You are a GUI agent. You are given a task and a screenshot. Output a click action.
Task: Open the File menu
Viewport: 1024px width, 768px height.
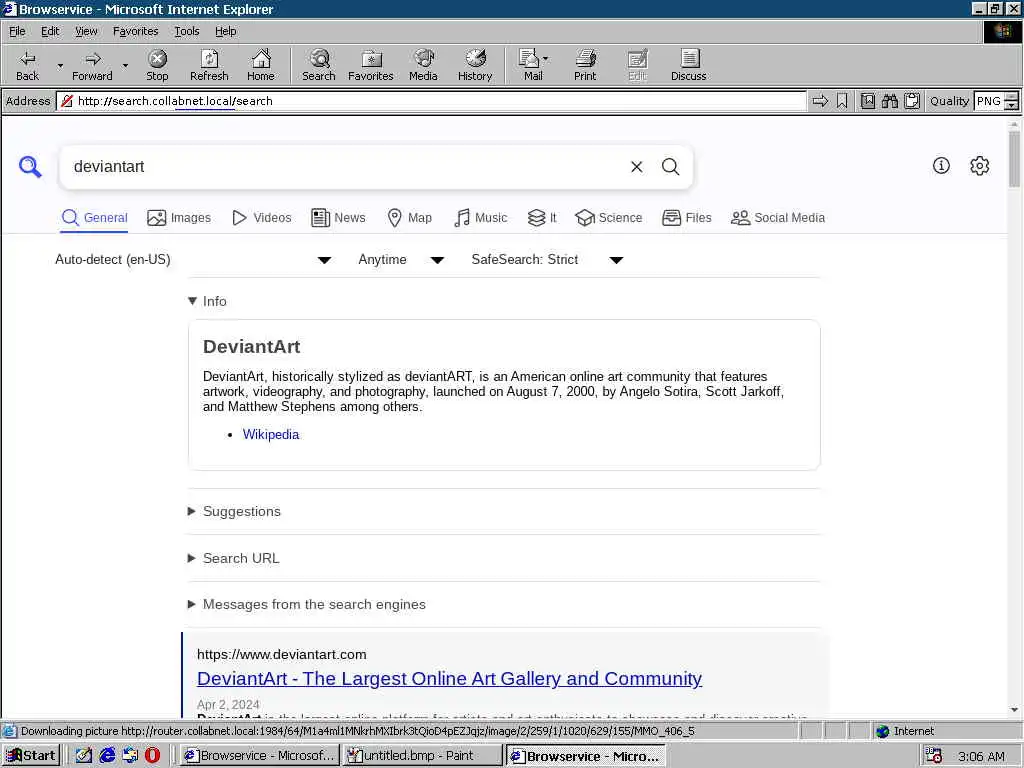(17, 31)
